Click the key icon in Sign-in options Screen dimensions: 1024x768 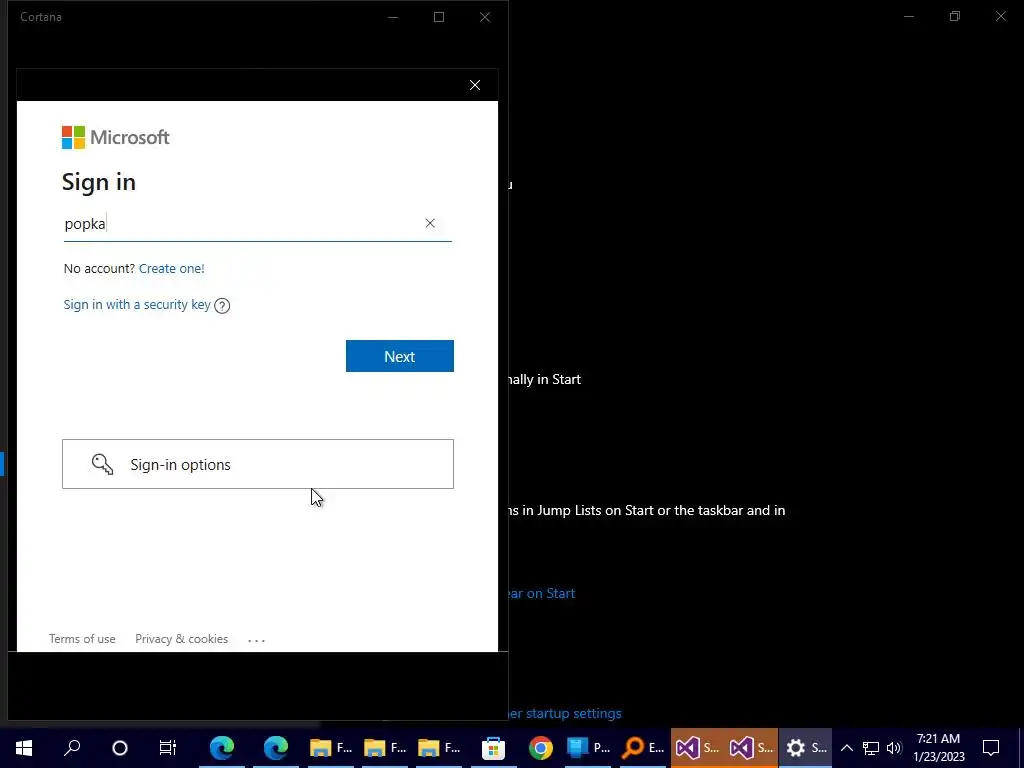(x=103, y=464)
